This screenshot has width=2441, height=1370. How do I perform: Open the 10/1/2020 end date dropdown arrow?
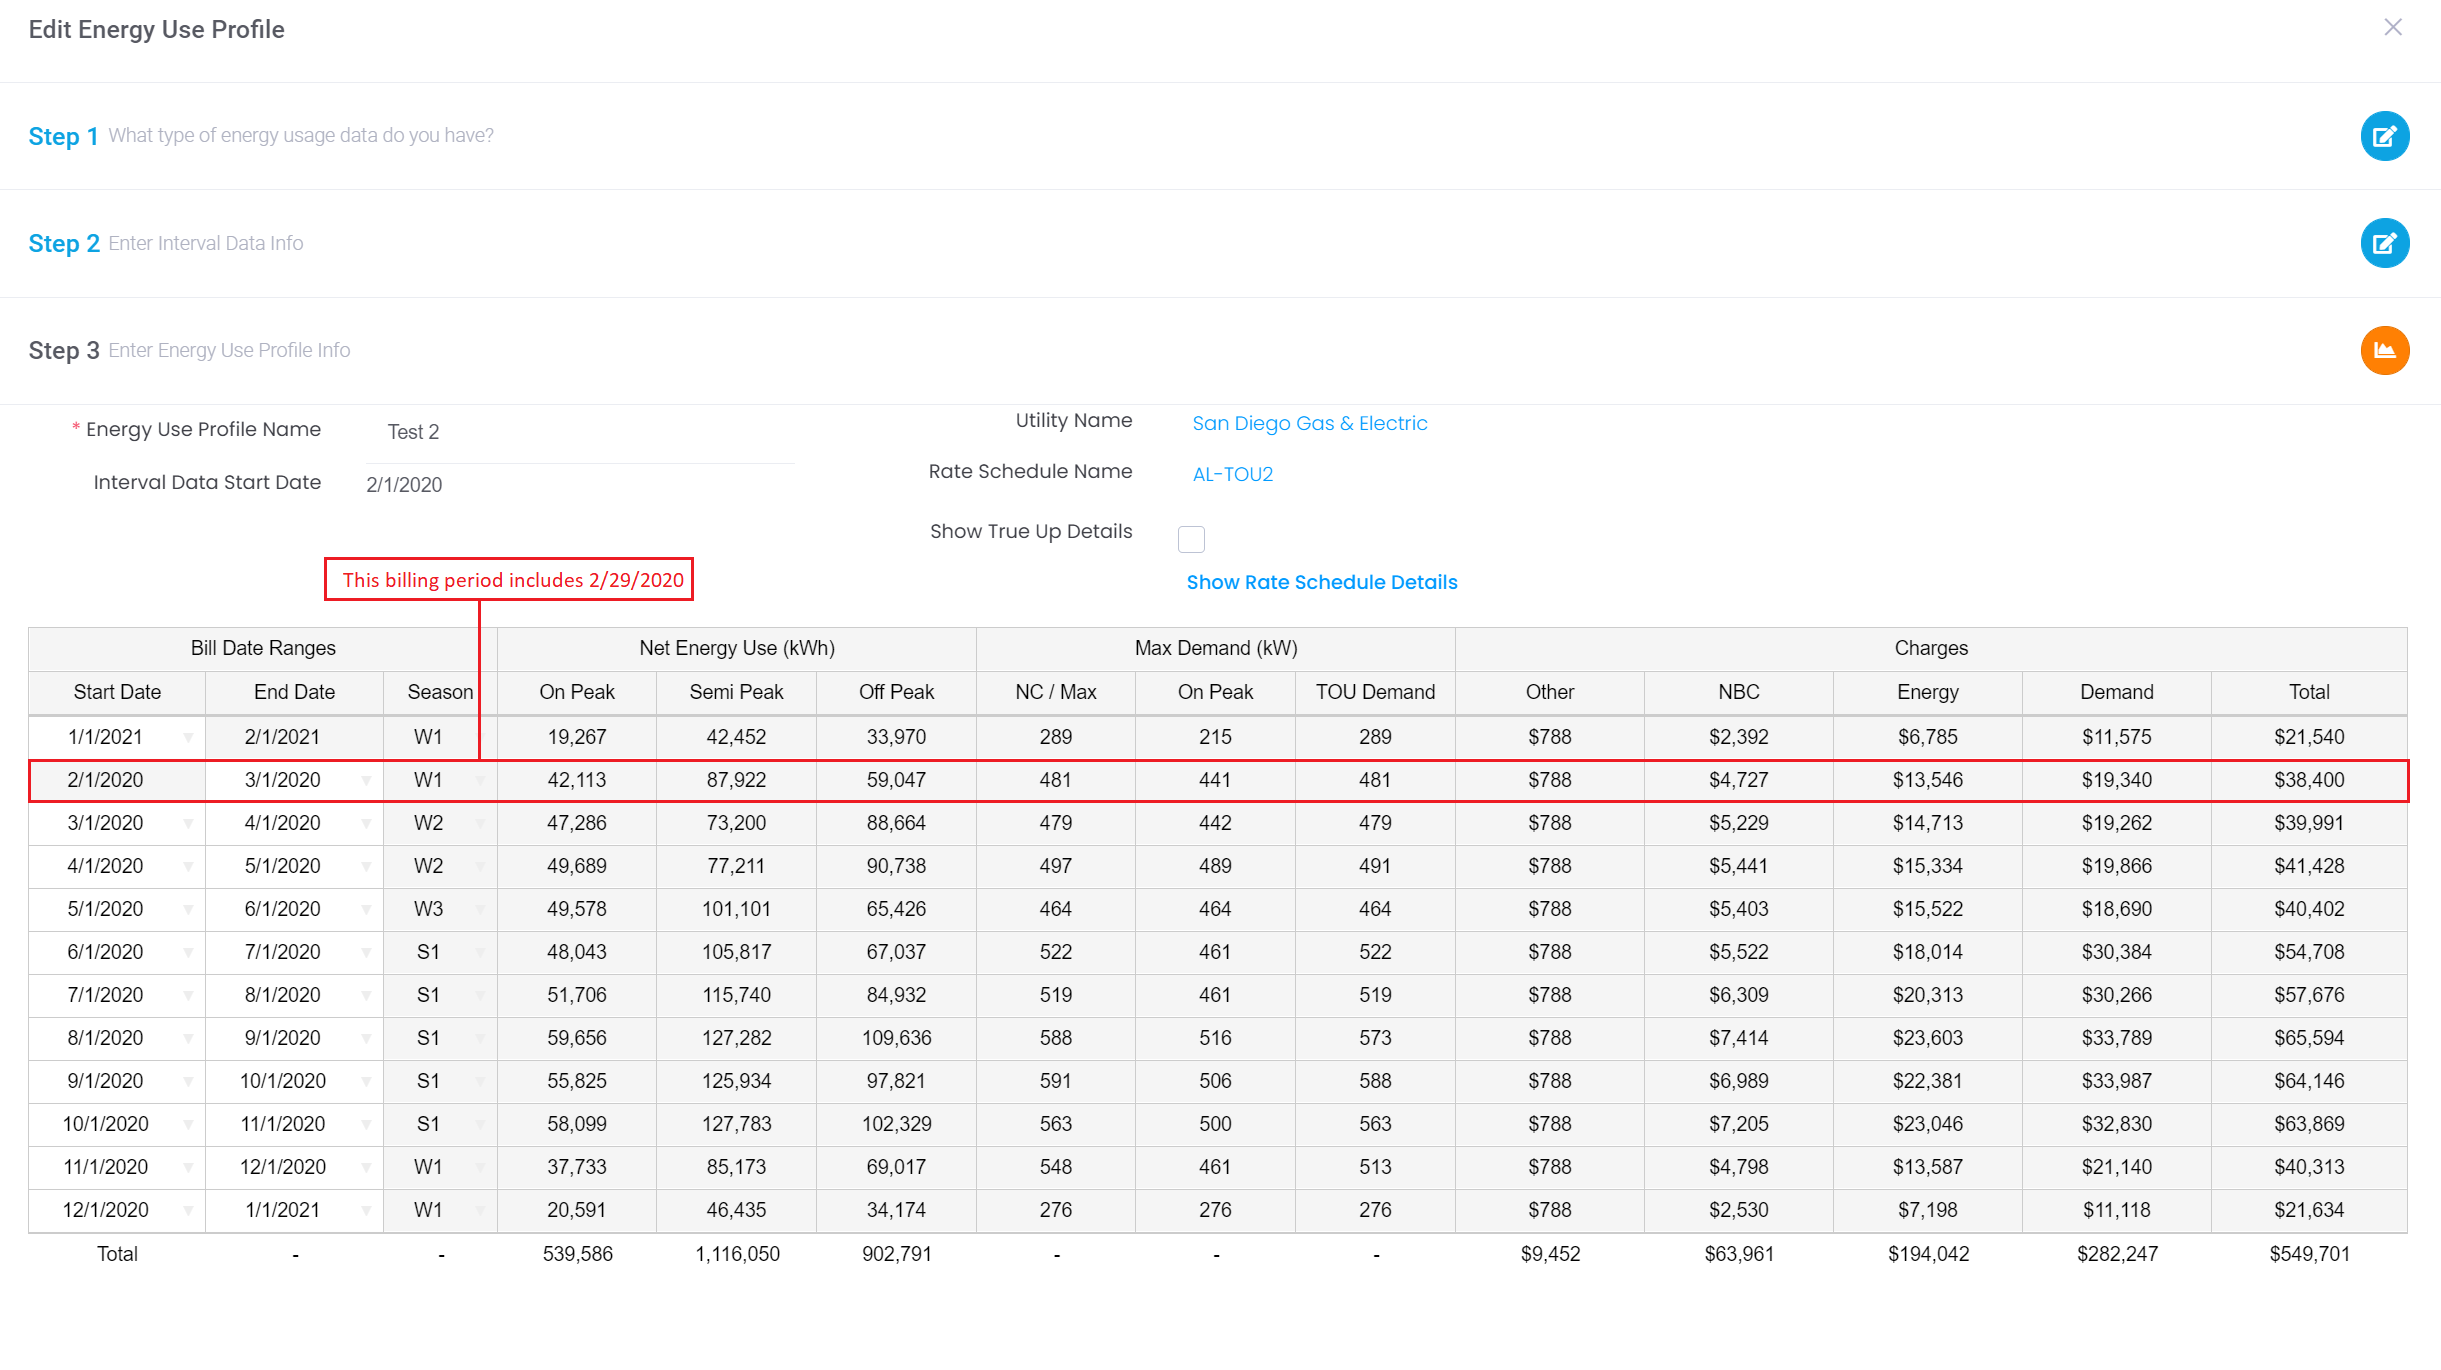366,1081
